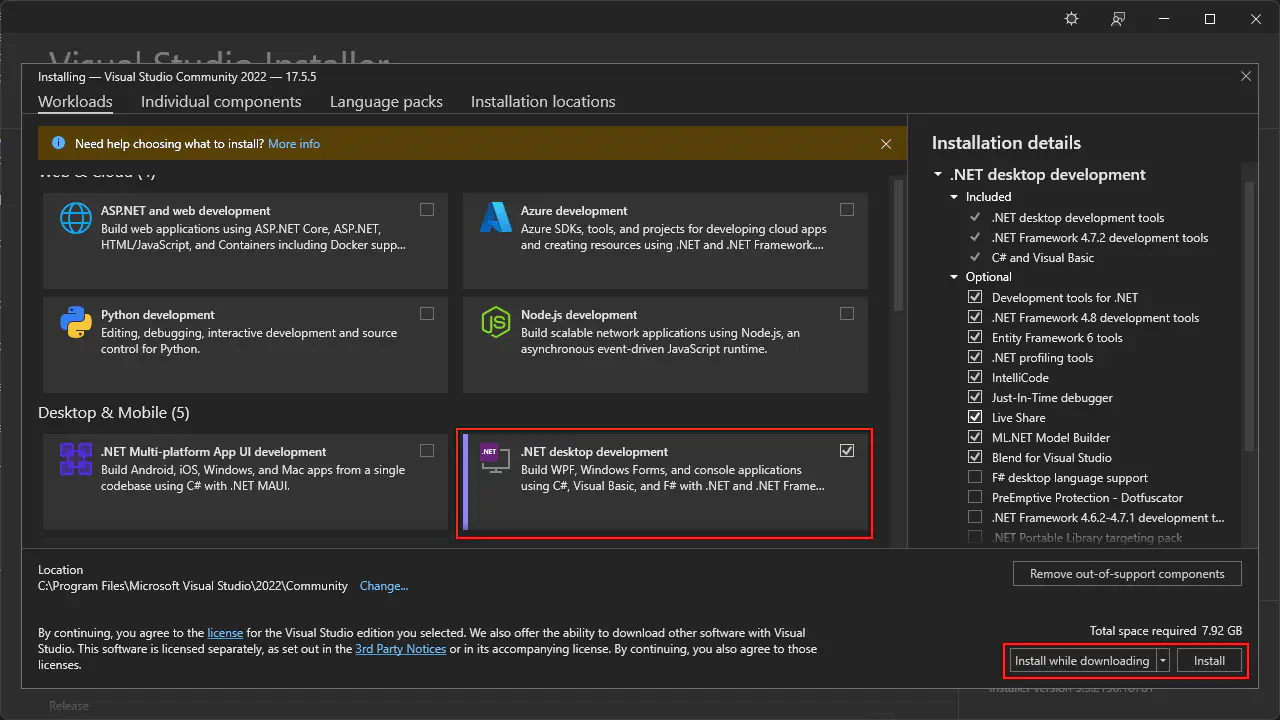Check the Azure development workload box

[x=847, y=210]
